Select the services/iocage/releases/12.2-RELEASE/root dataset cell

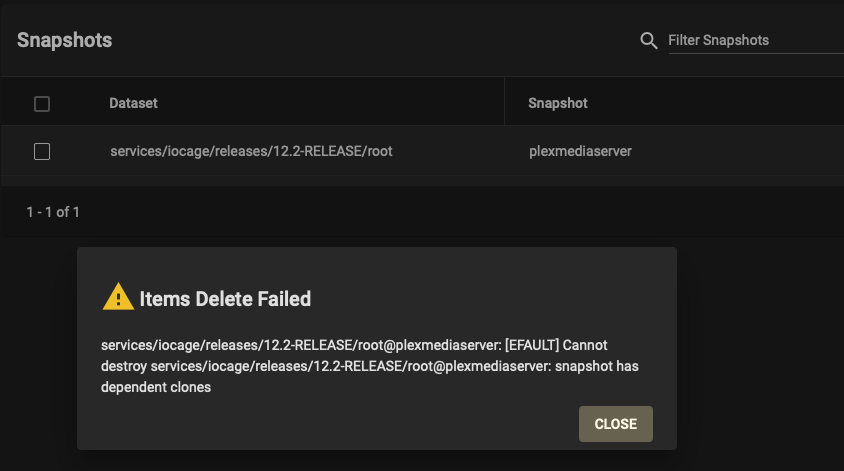click(251, 151)
